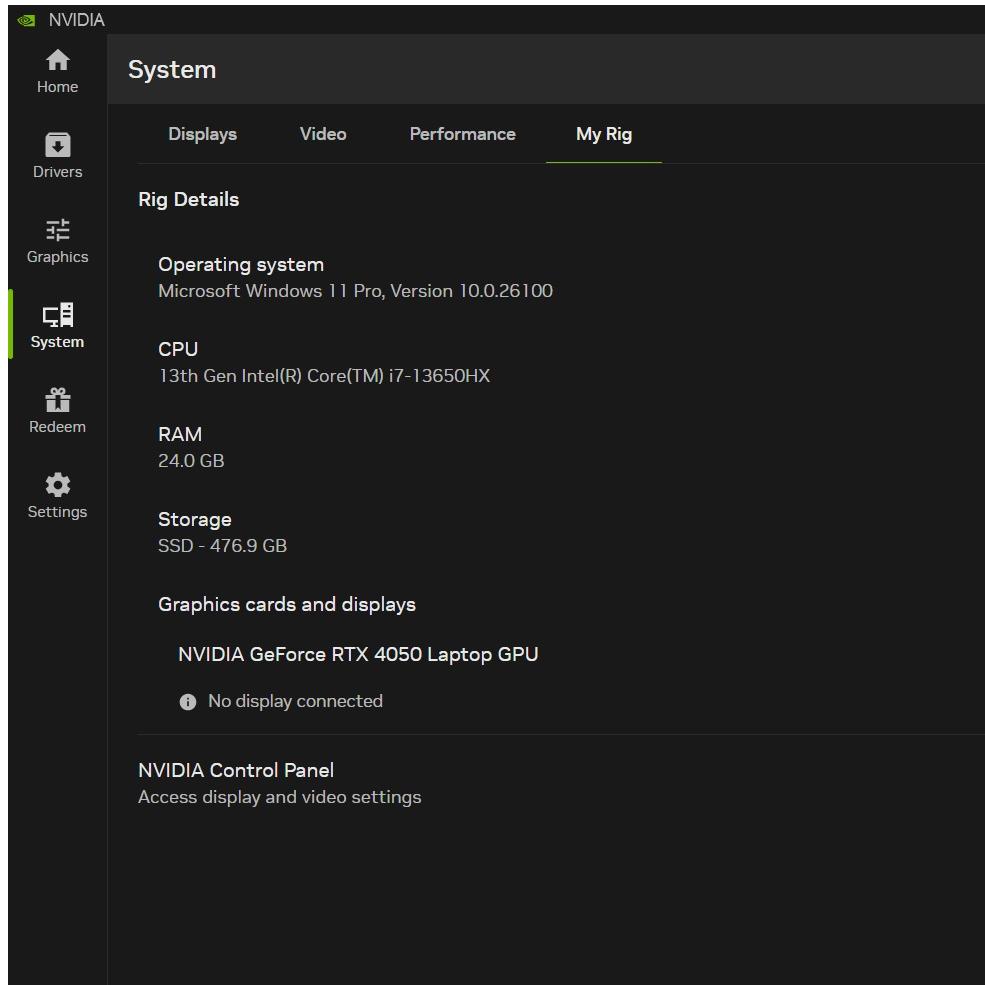The width and height of the screenshot is (985, 985).
Task: Open NVIDIA Control Panel link
Action: click(x=236, y=771)
